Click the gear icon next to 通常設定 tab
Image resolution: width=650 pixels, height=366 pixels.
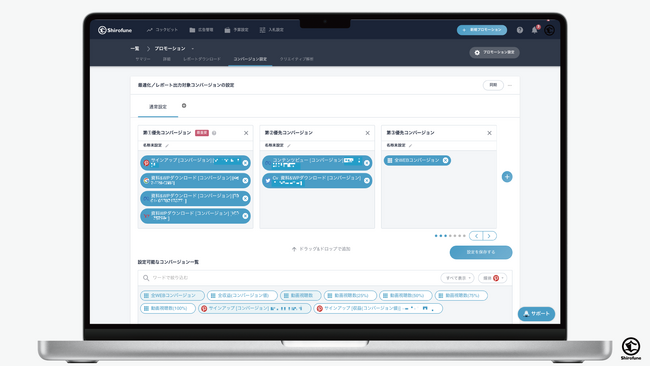184,106
